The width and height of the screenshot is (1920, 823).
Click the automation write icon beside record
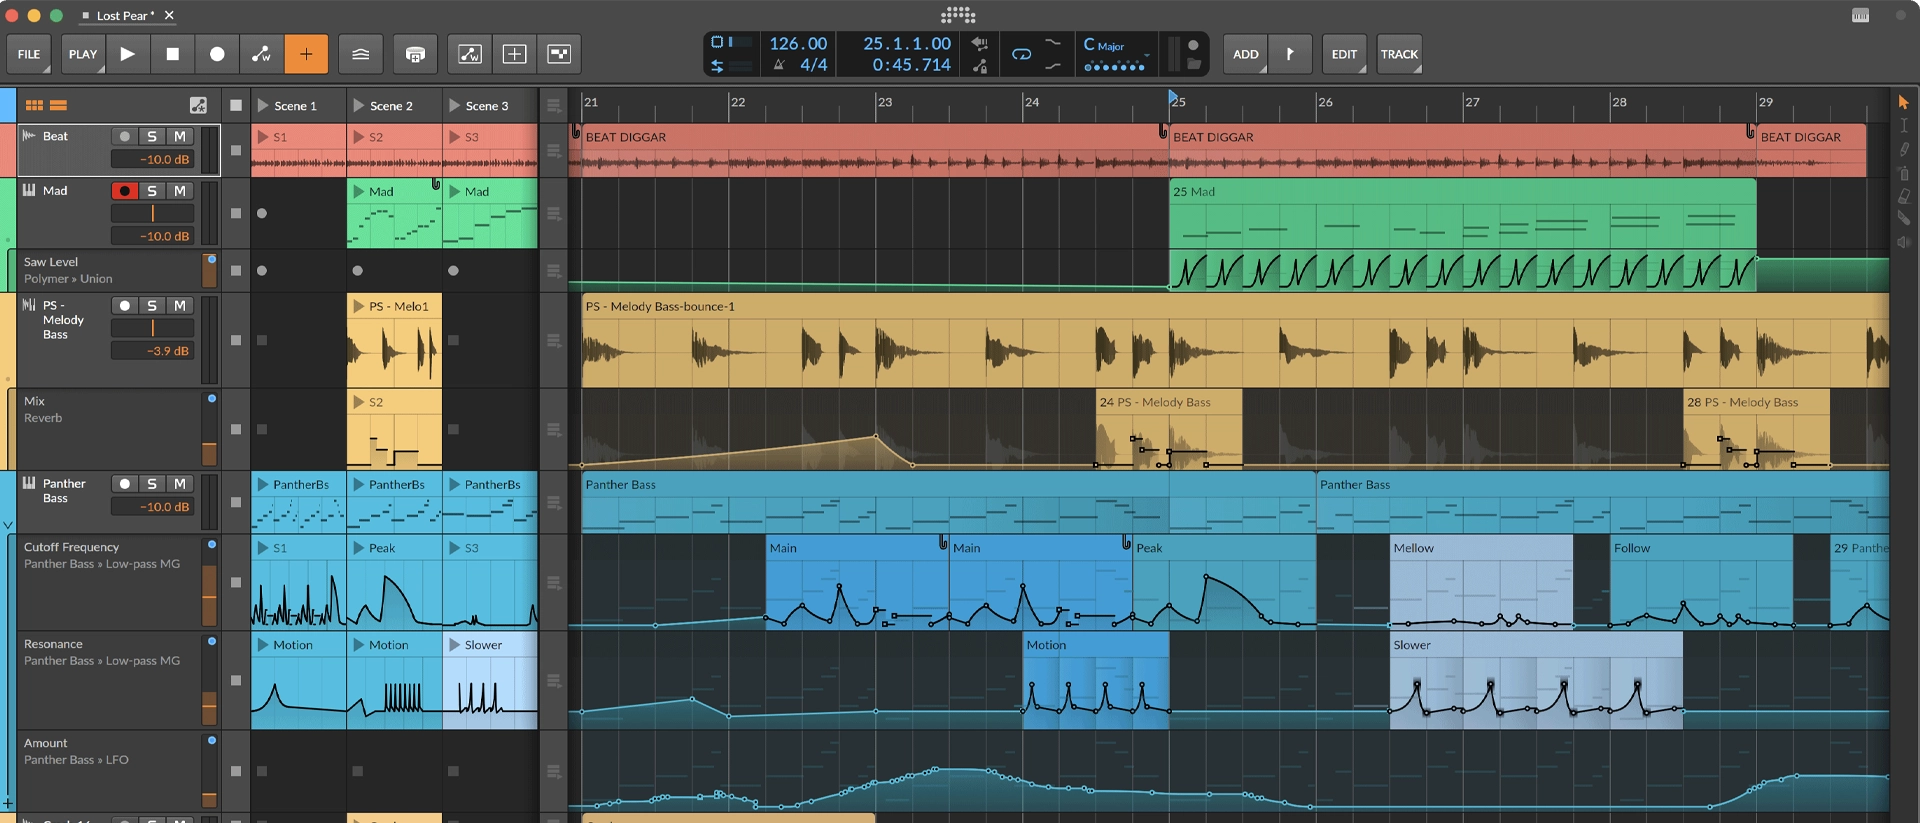pos(261,54)
